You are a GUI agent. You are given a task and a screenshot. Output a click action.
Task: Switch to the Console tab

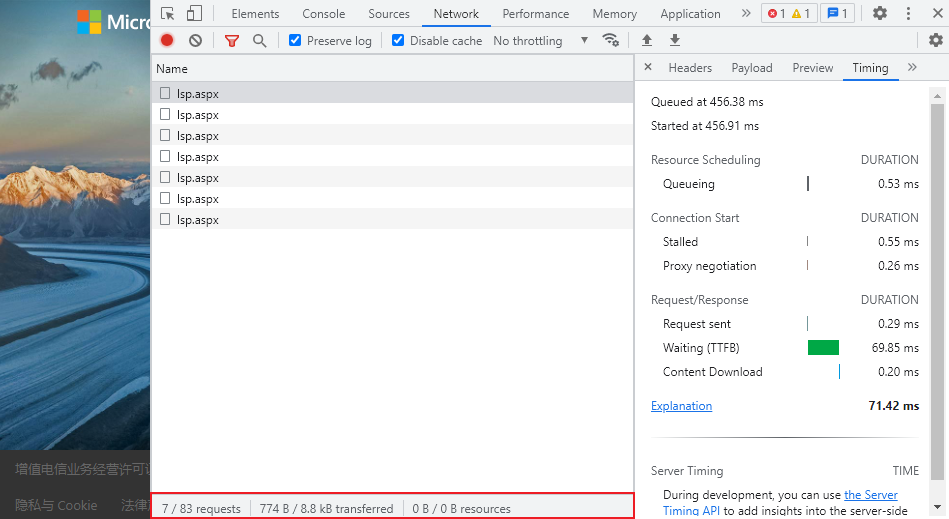[x=323, y=14]
